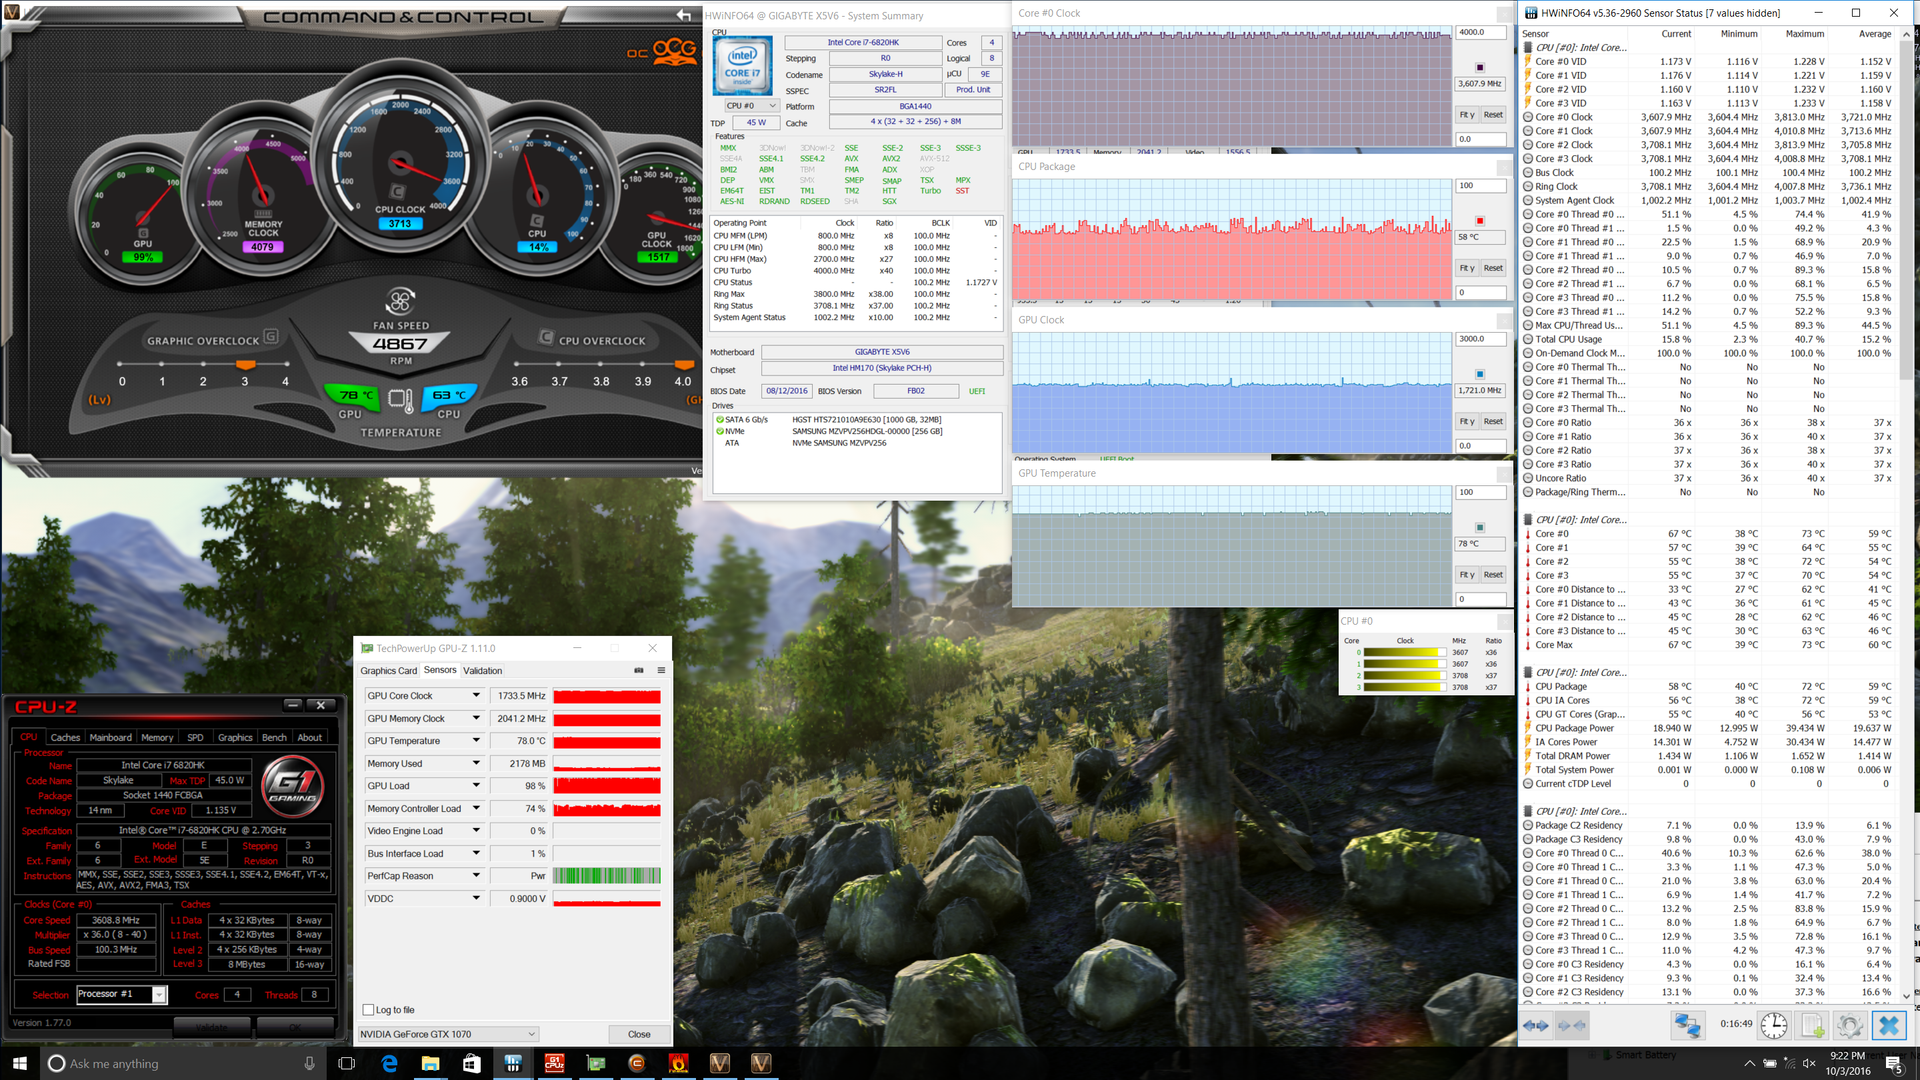
Task: Select the Core #0 VID sensor row
Action: (x=1709, y=62)
